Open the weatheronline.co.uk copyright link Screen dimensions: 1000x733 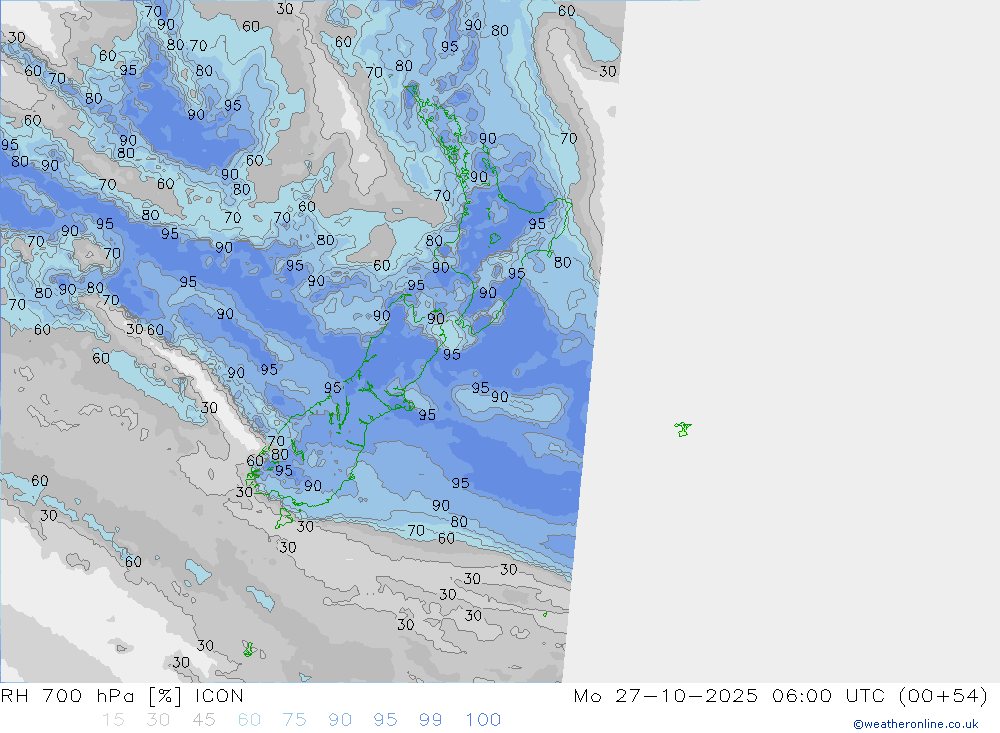(x=916, y=724)
